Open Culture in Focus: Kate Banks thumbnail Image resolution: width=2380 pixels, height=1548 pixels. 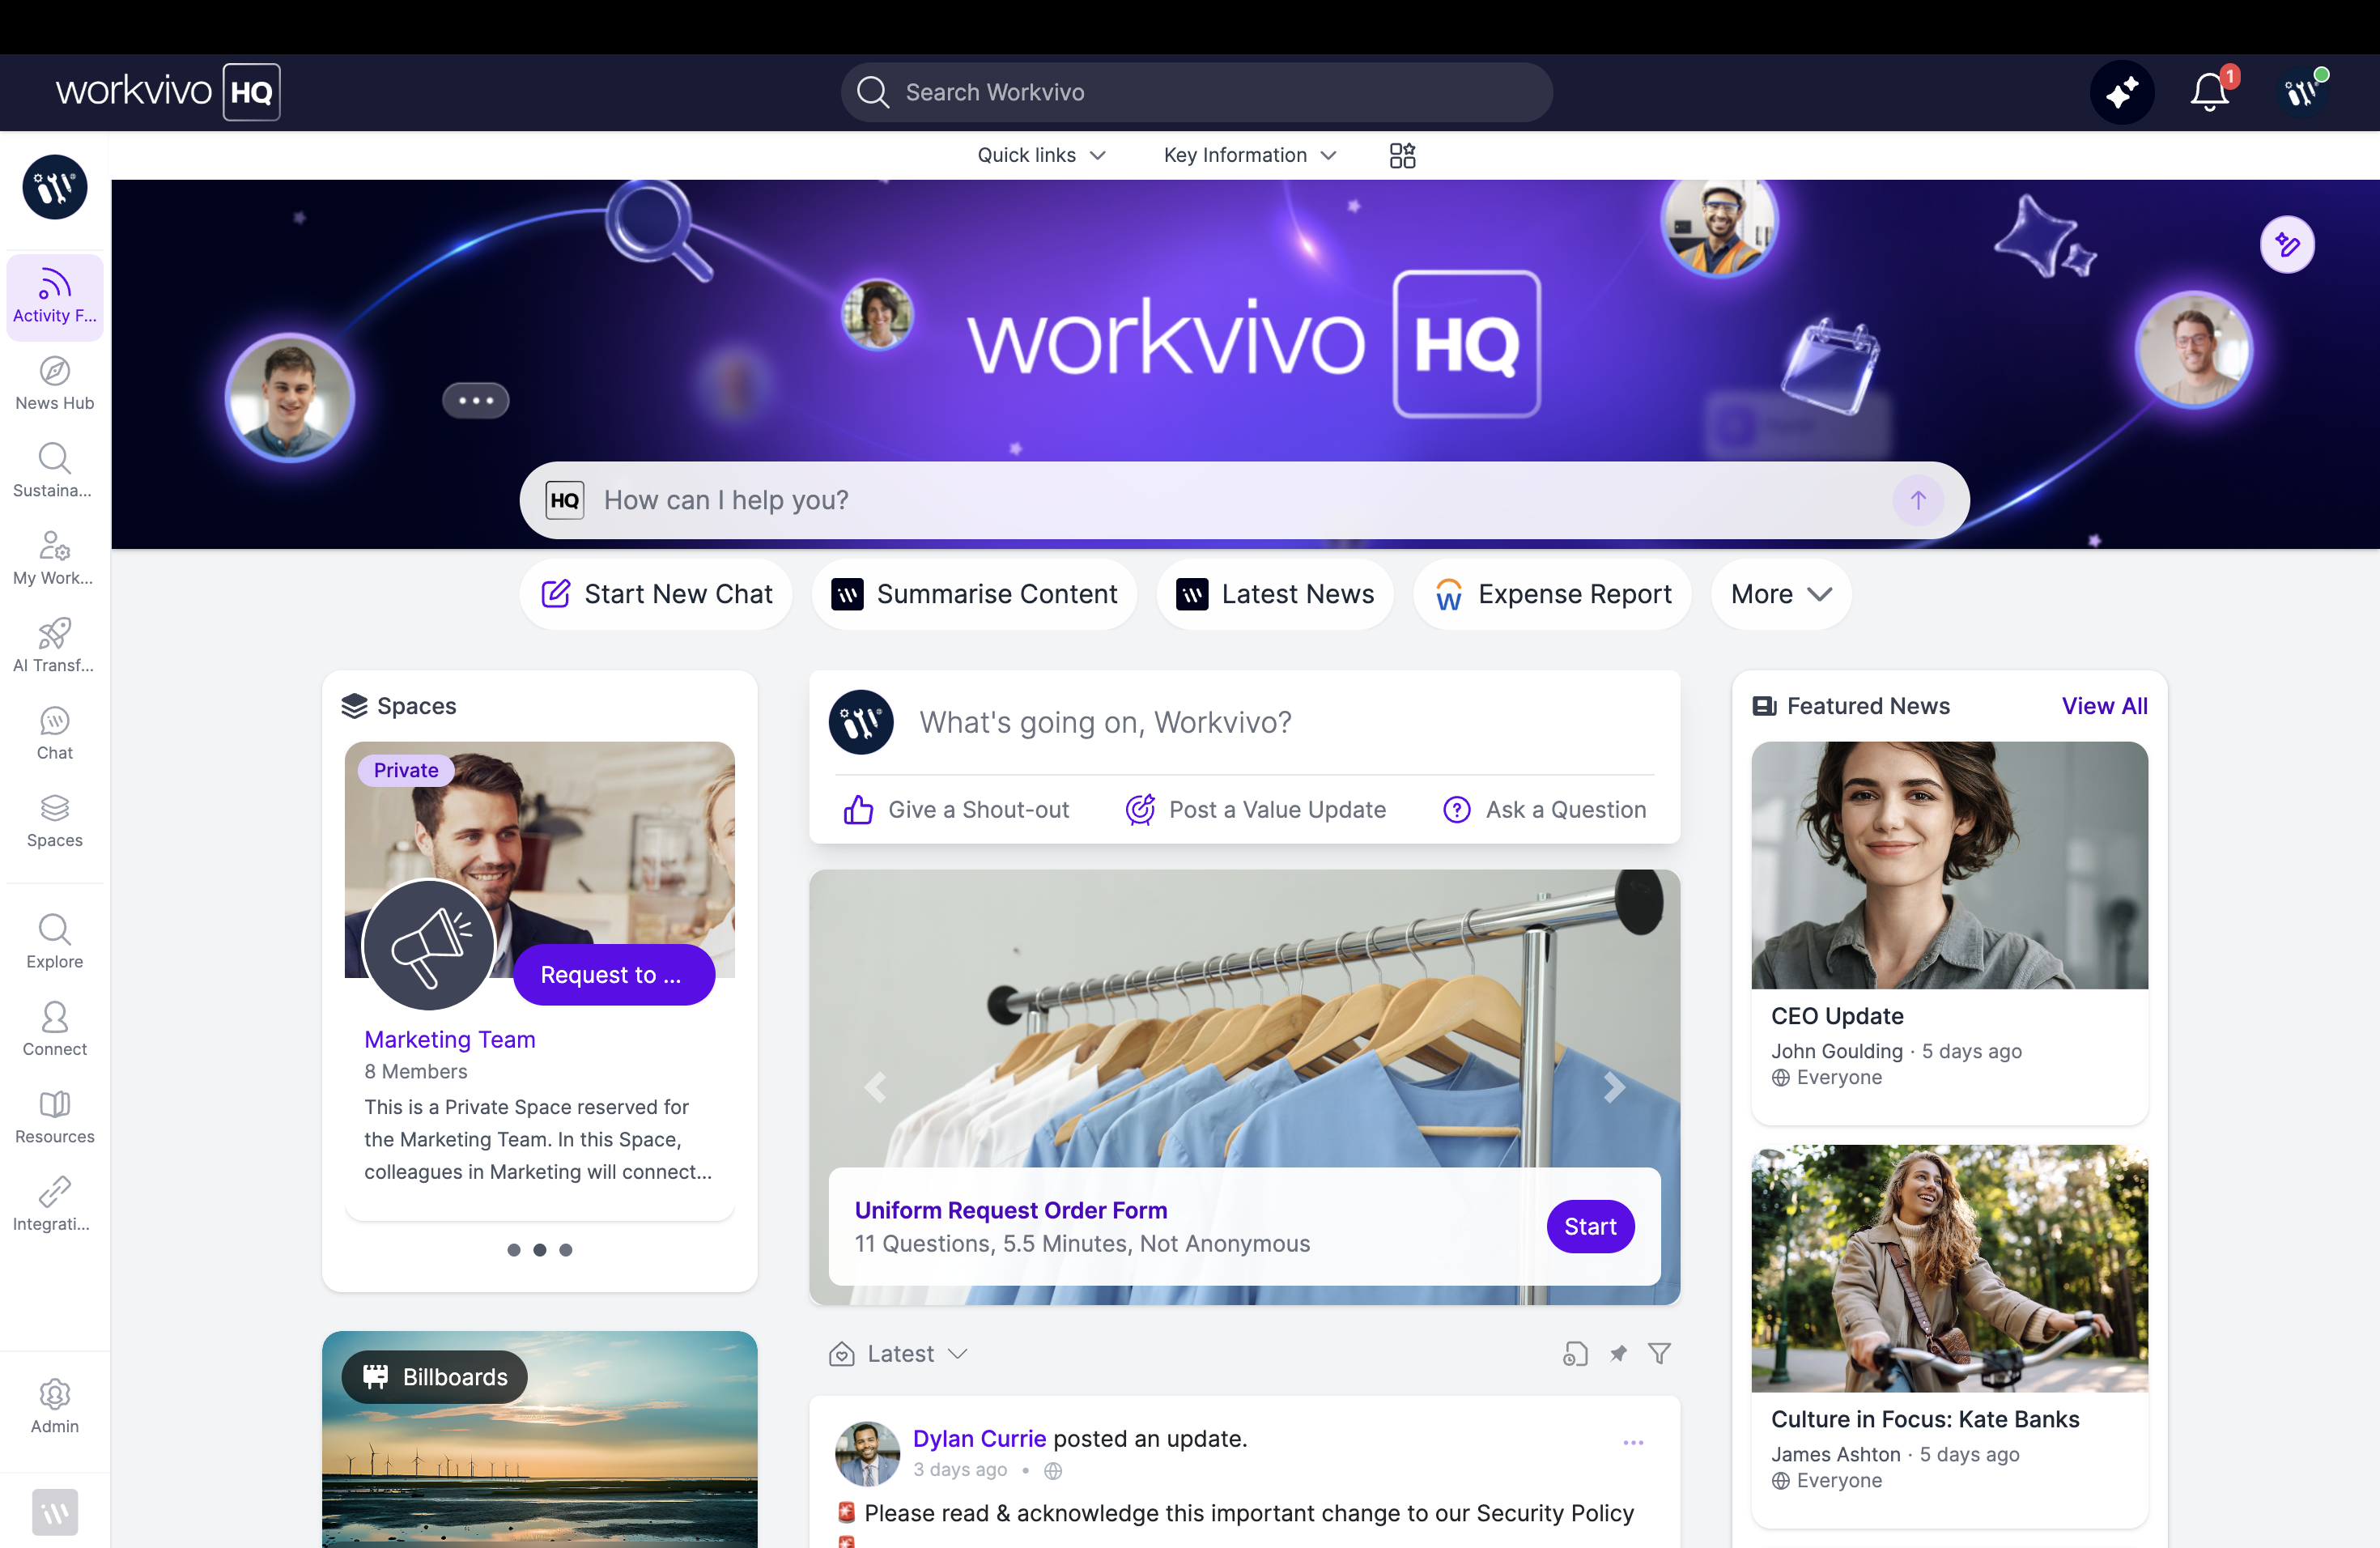click(1949, 1268)
